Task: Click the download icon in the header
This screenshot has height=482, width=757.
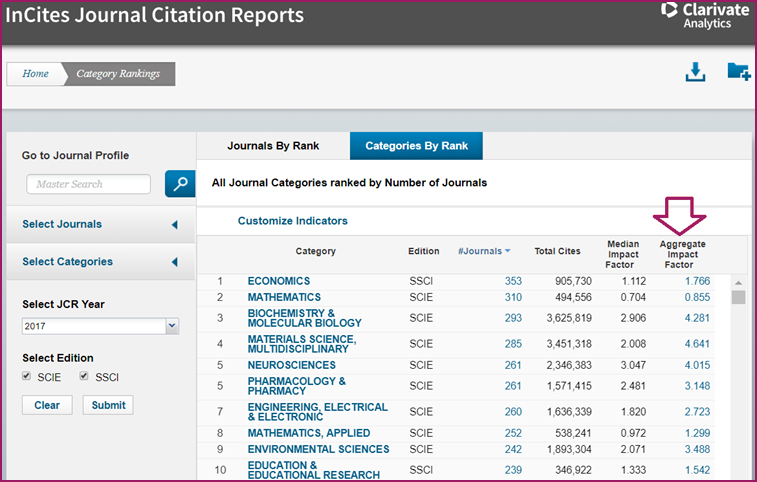Action: tap(696, 73)
